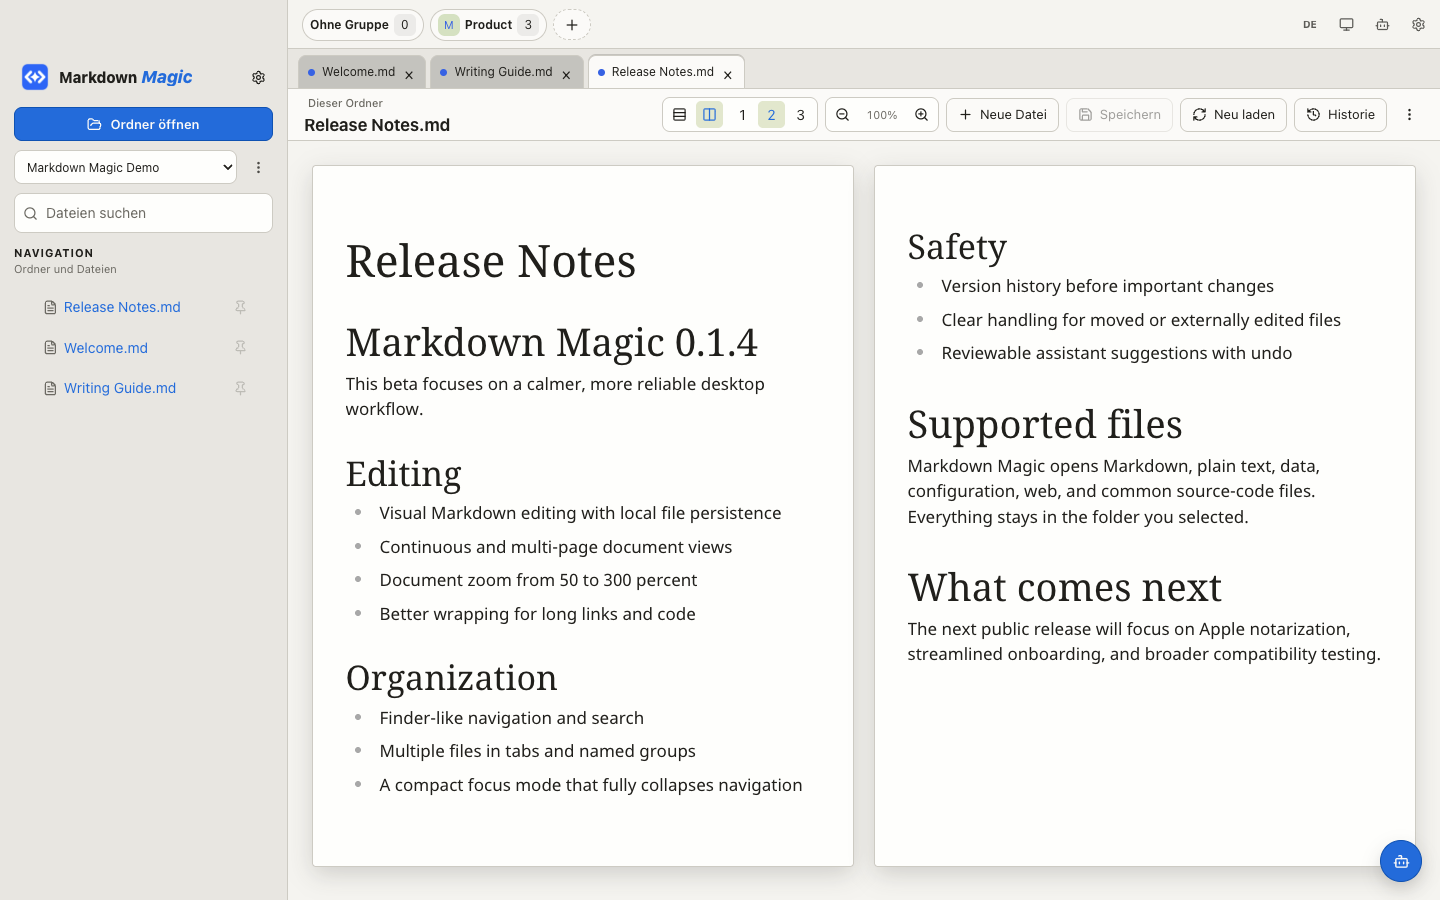Click the 'Finder-like navigation and search' bullet
This screenshot has width=1440, height=900.
[x=512, y=718]
